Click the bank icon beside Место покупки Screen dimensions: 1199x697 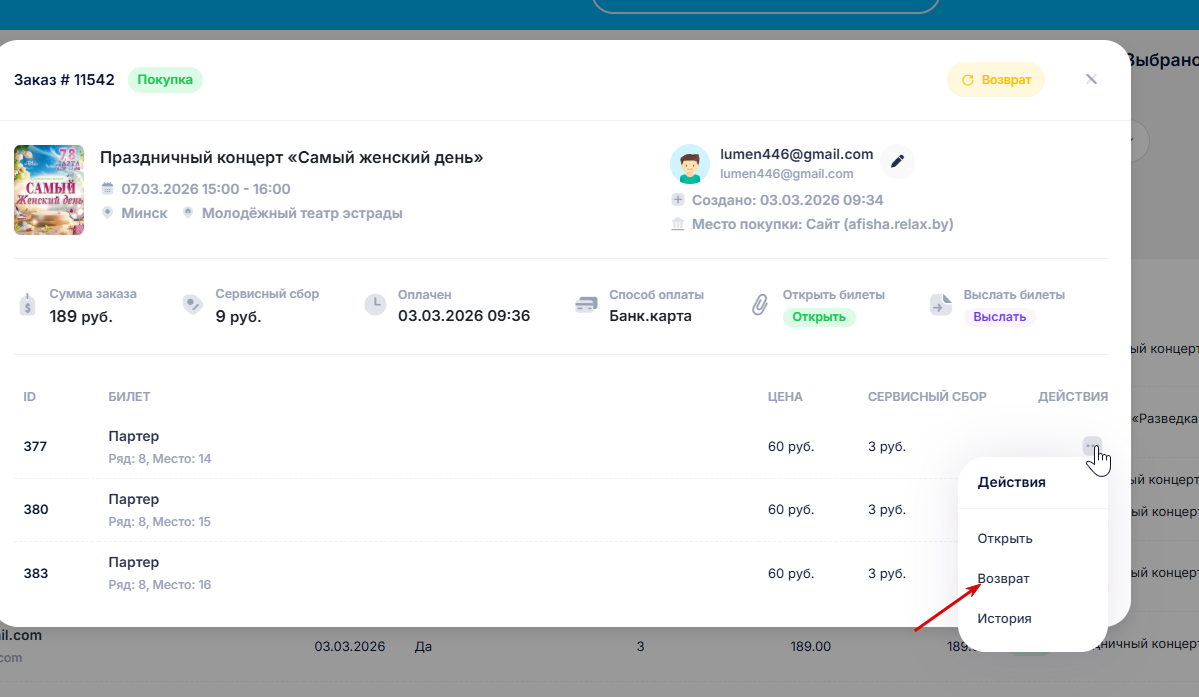[x=677, y=224]
